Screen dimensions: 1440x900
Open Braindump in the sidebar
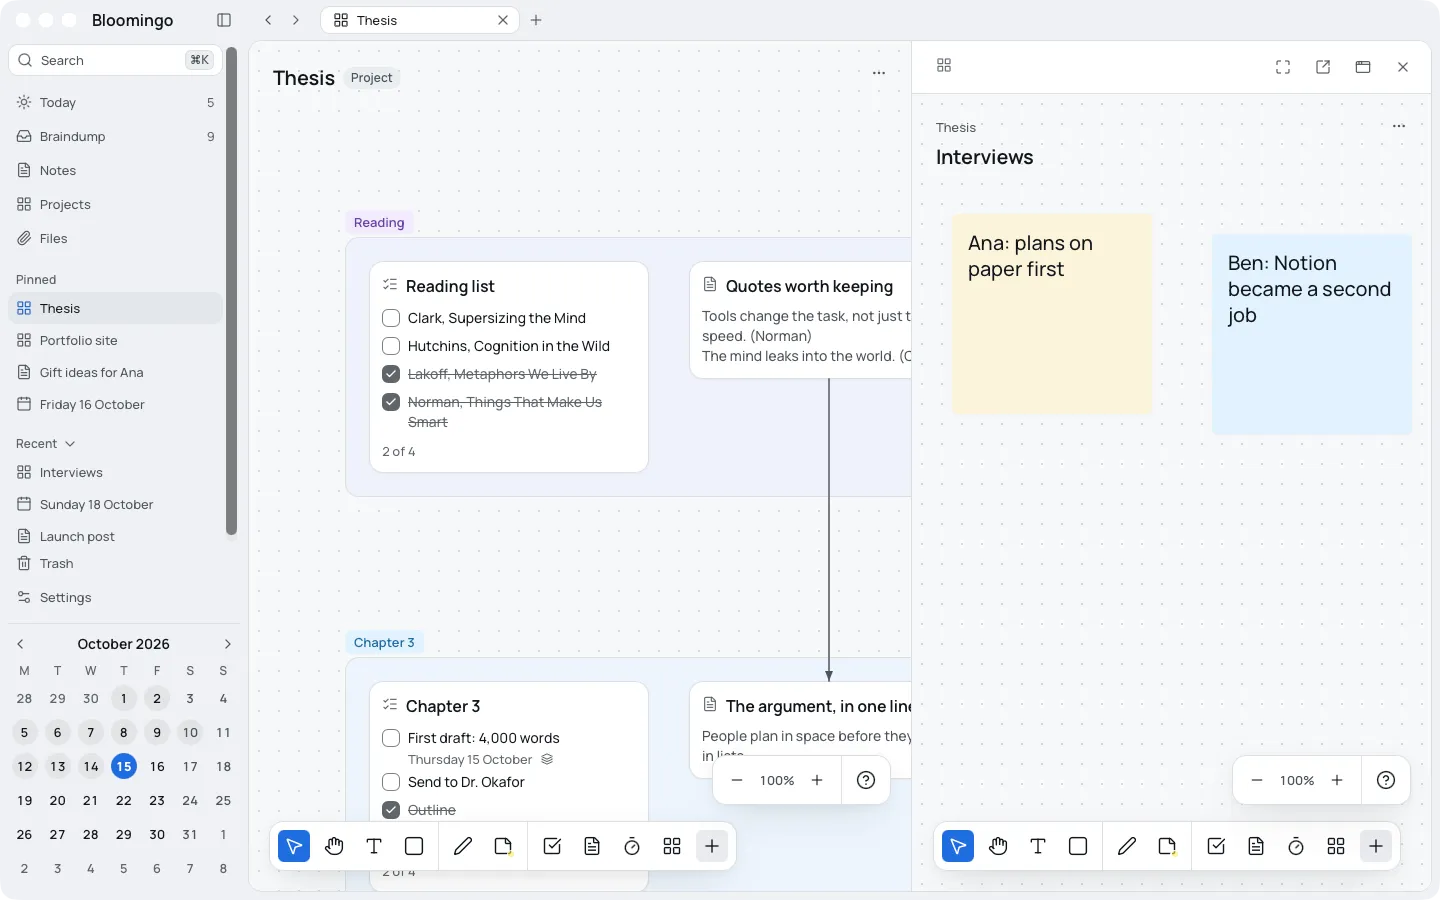[x=115, y=136]
